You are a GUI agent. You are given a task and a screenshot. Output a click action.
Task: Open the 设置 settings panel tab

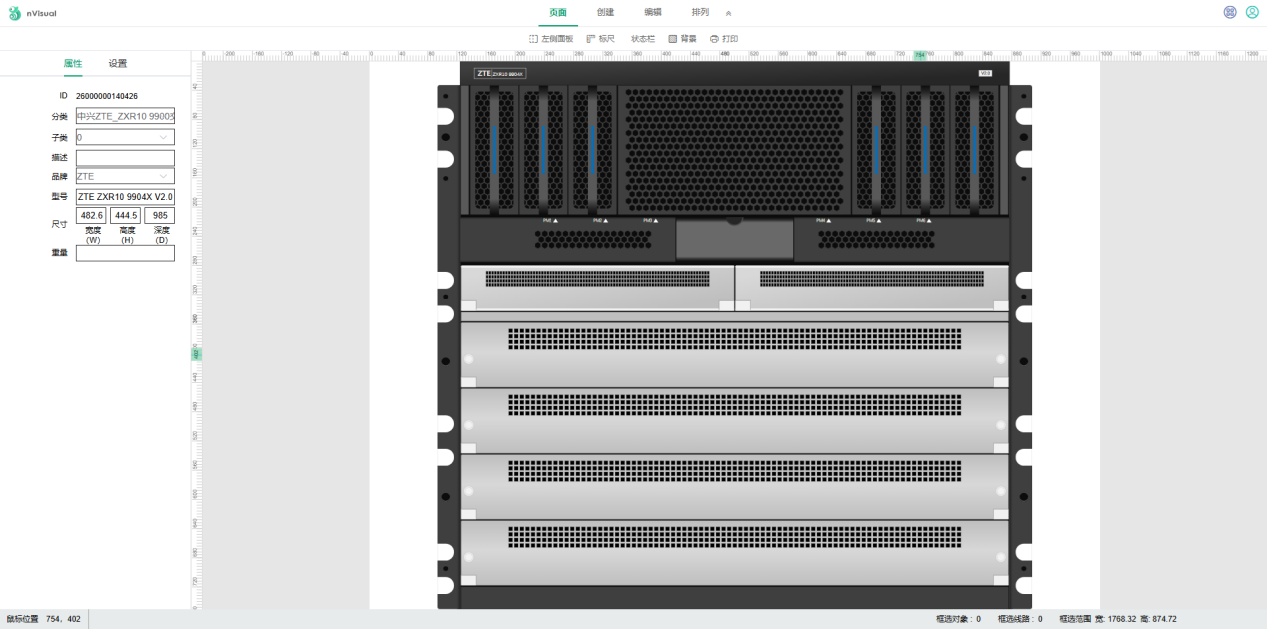pos(118,63)
